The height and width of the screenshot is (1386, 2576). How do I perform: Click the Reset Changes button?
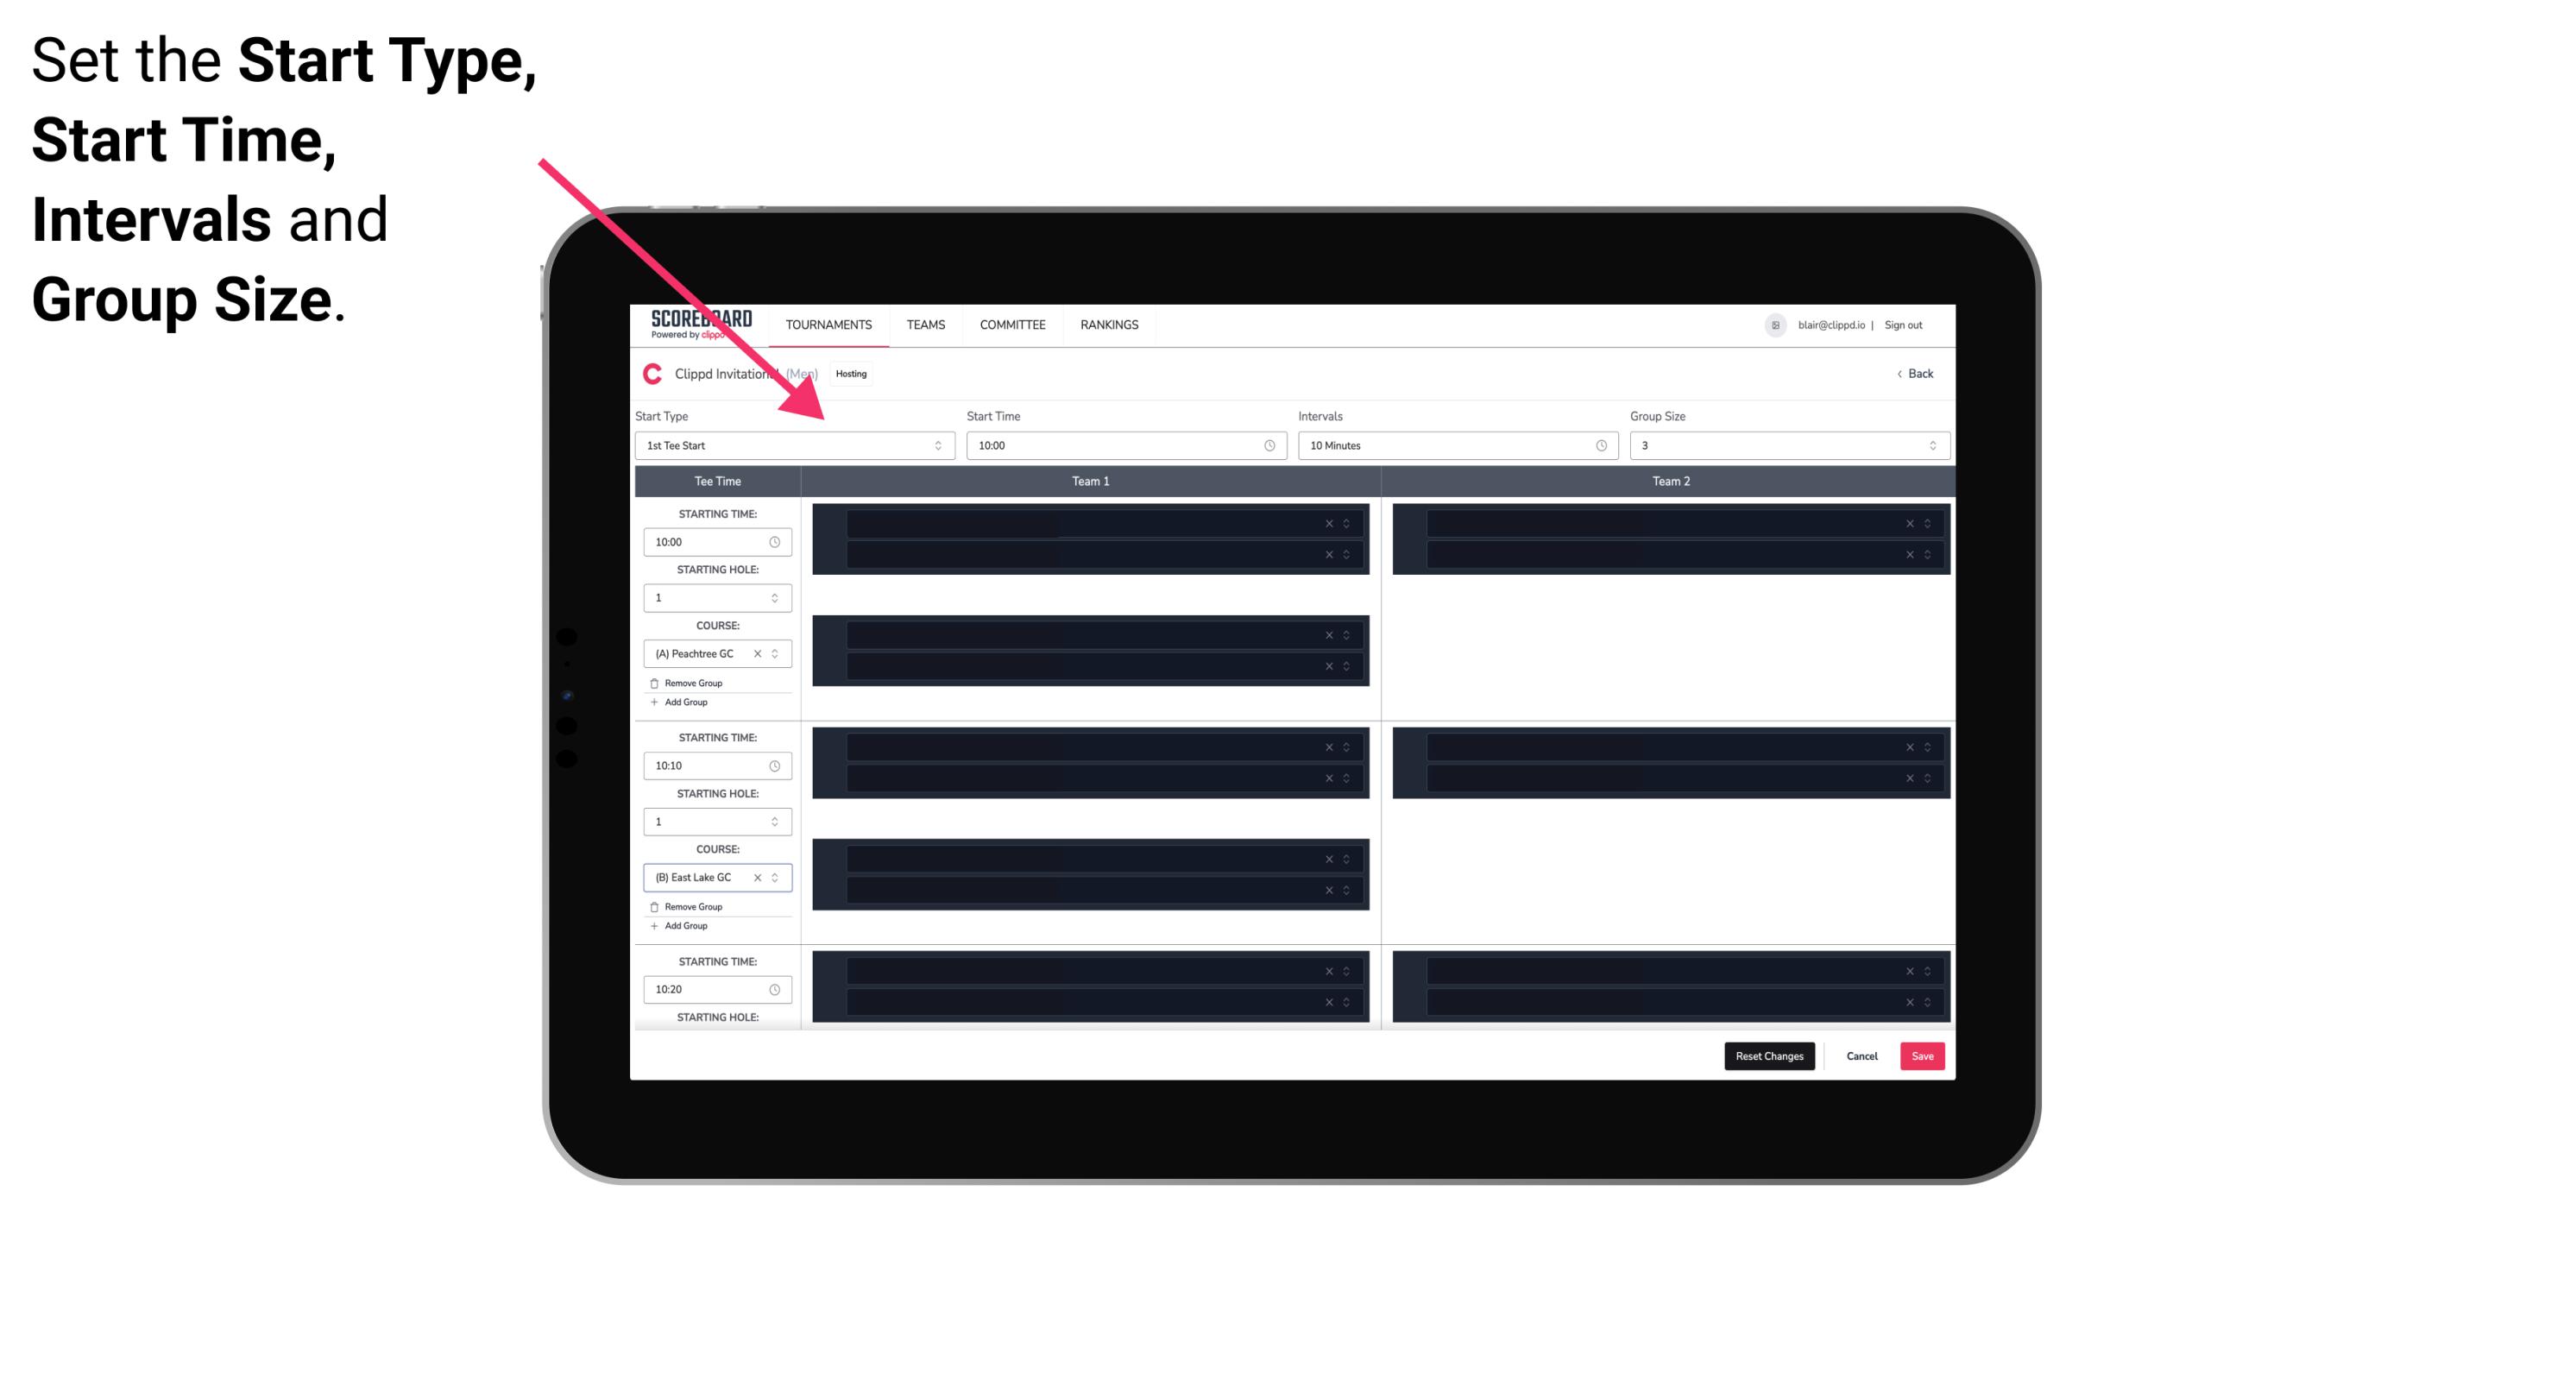click(1771, 1055)
